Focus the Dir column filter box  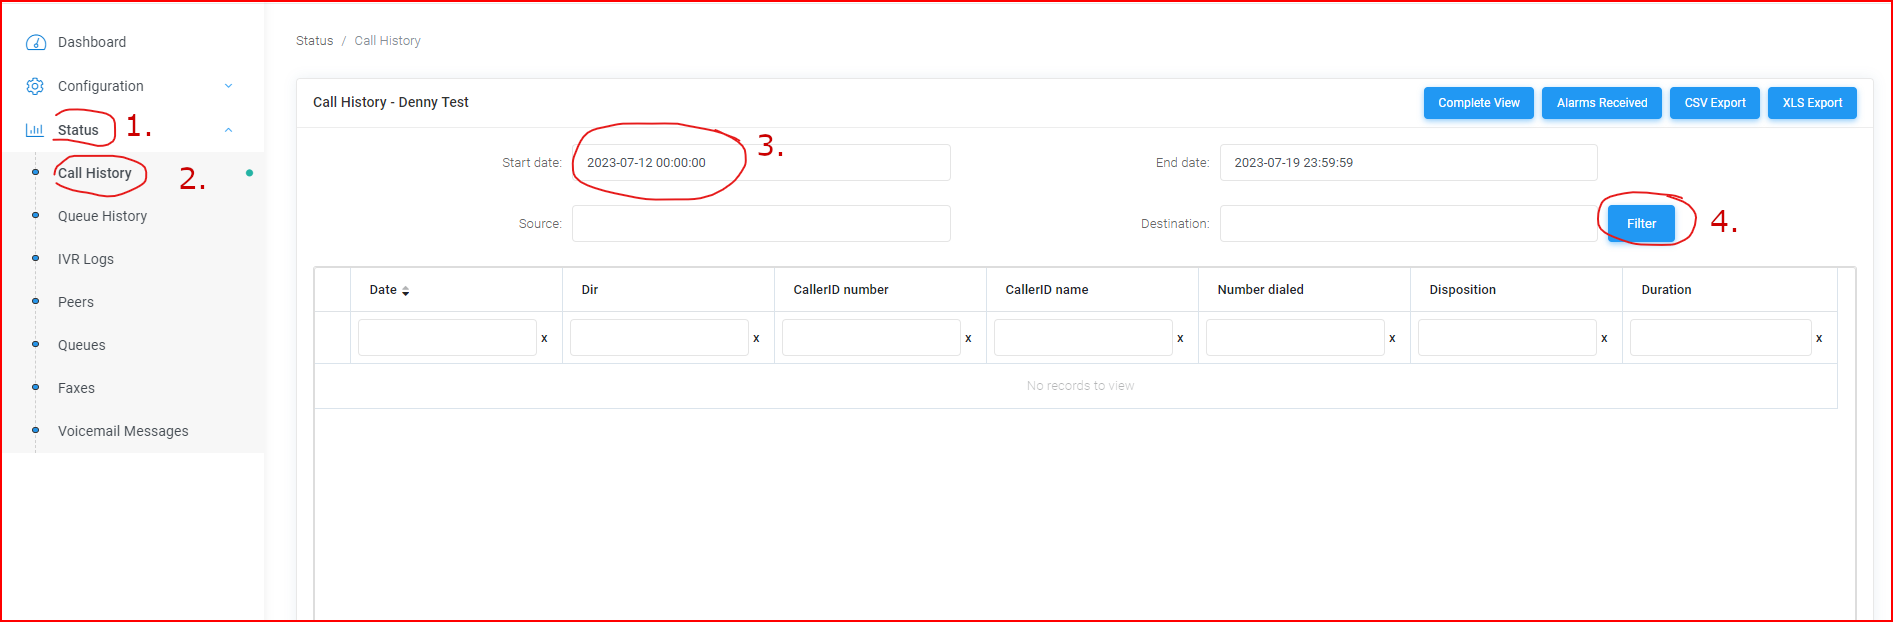[x=659, y=338]
